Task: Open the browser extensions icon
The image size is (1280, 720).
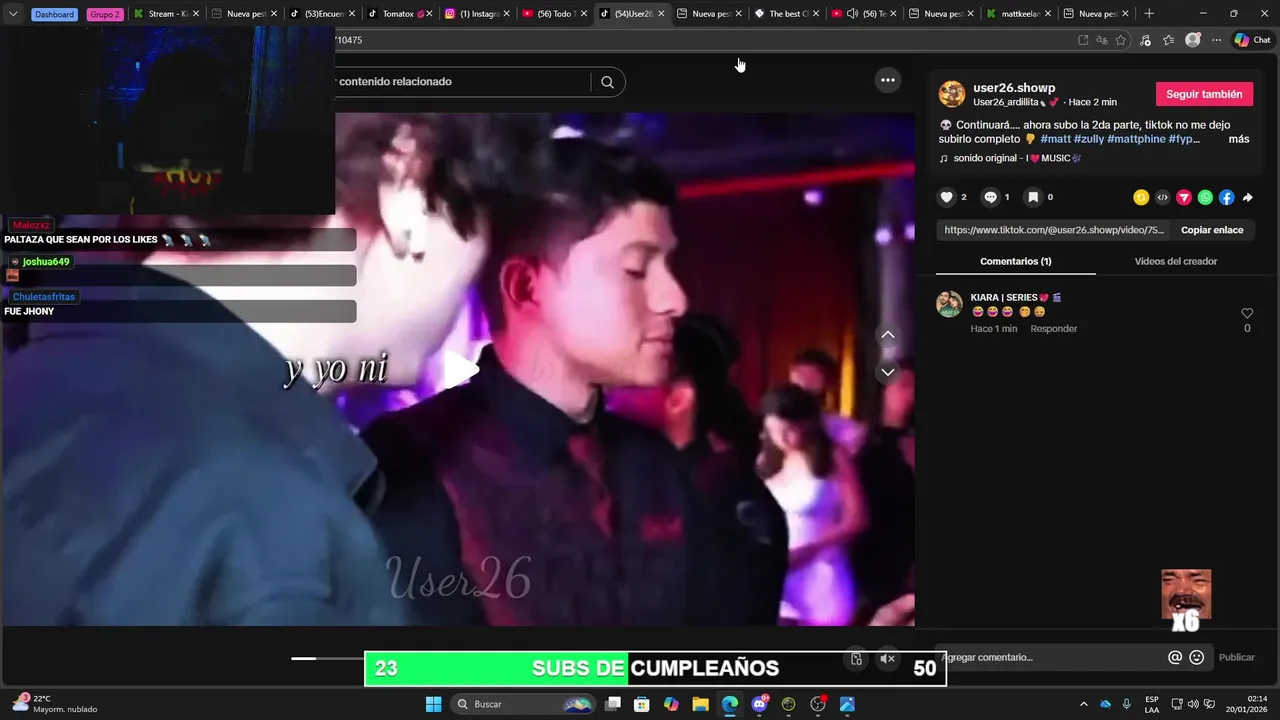Action: [1145, 40]
